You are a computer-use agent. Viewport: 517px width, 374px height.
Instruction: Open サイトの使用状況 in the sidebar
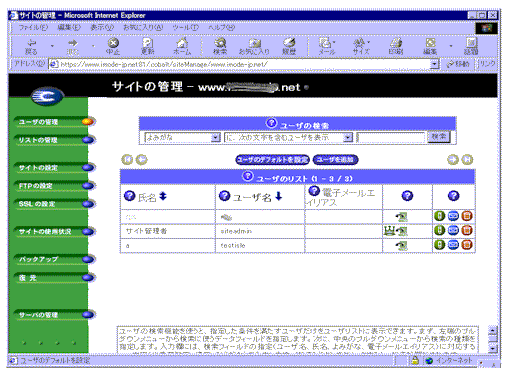(x=54, y=232)
